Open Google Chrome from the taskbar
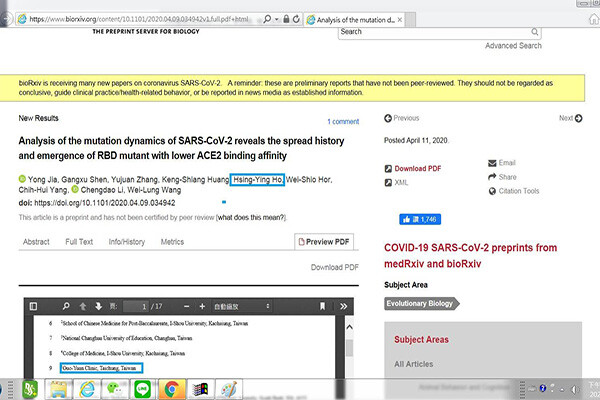Image resolution: width=600 pixels, height=400 pixels. tap(172, 389)
